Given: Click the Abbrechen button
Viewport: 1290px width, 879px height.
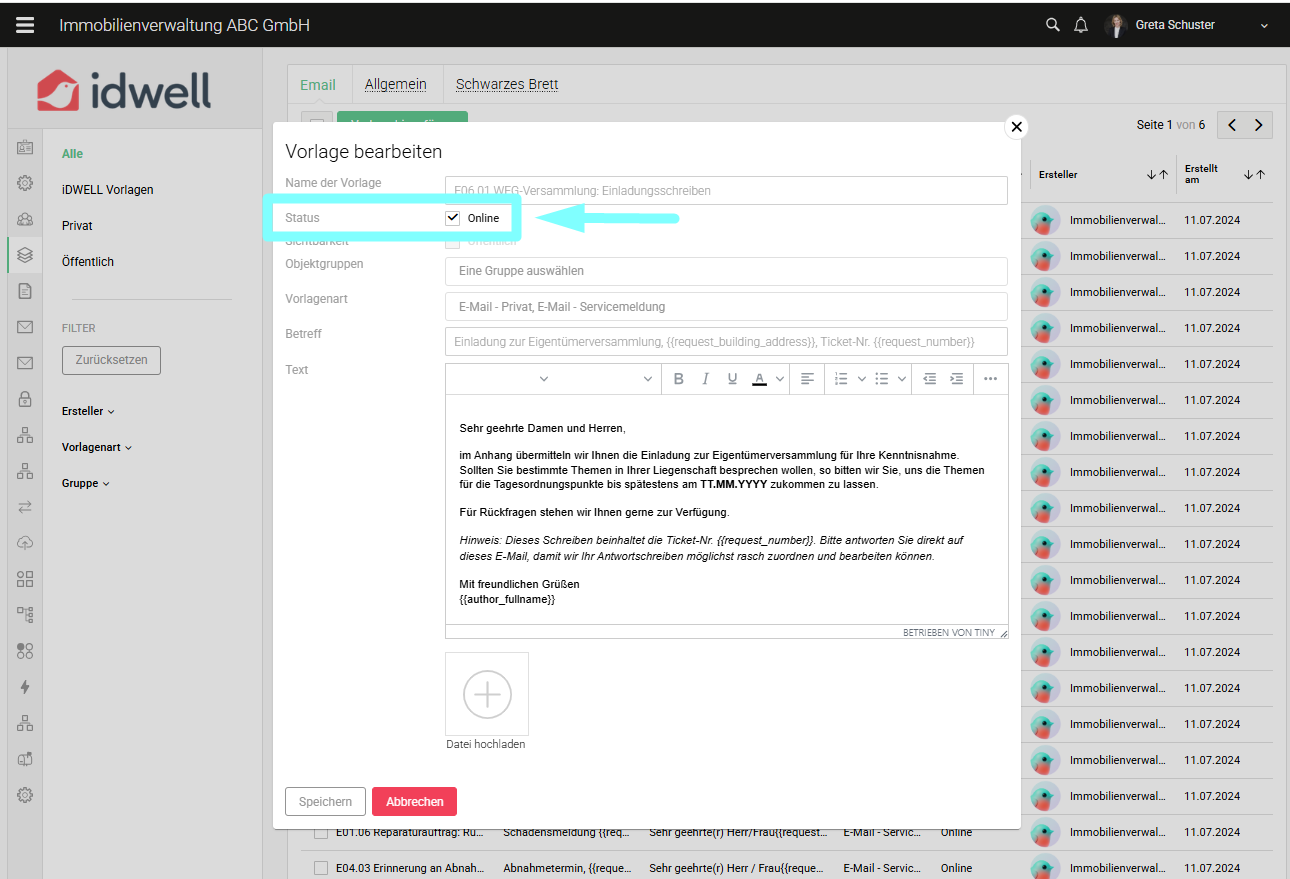Looking at the screenshot, I should point(414,802).
